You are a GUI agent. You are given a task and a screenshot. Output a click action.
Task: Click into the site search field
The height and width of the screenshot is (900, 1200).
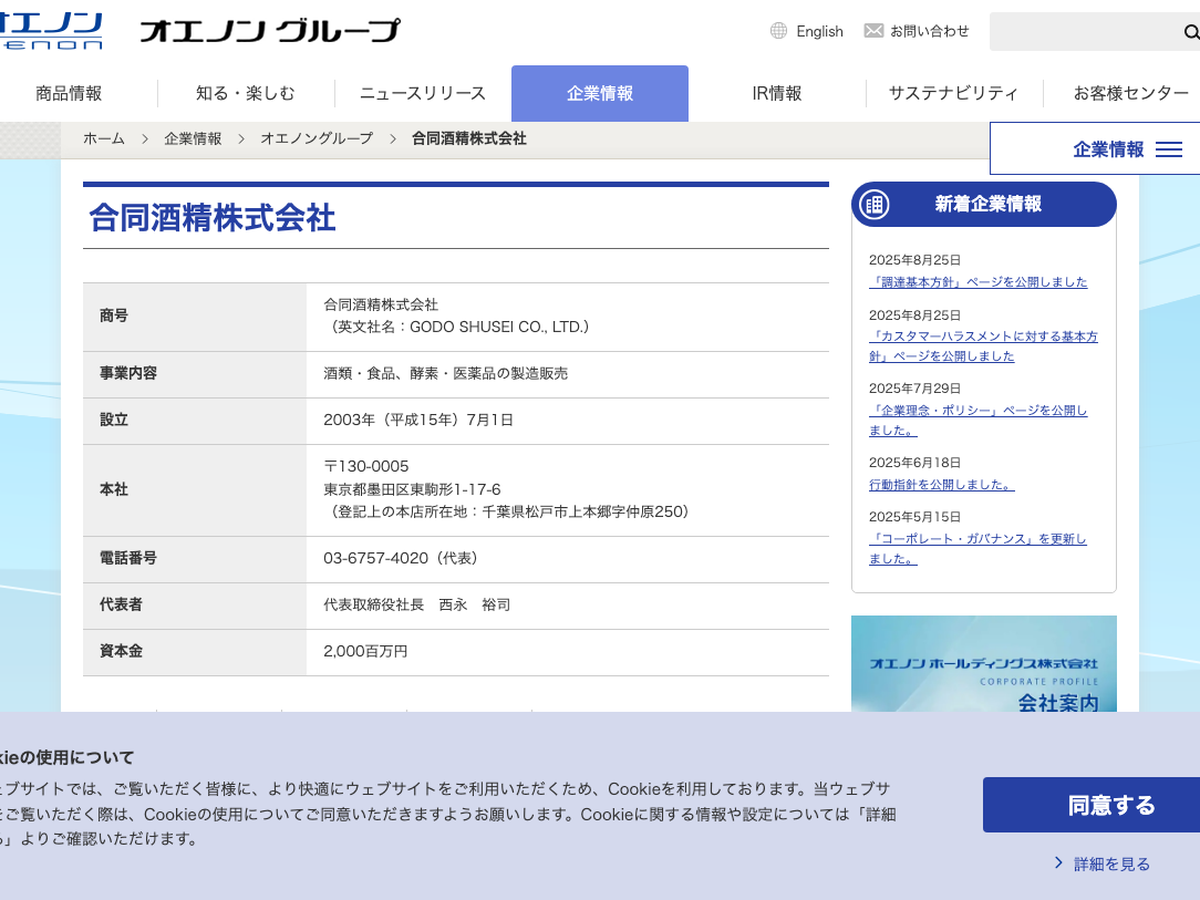[x=1080, y=32]
